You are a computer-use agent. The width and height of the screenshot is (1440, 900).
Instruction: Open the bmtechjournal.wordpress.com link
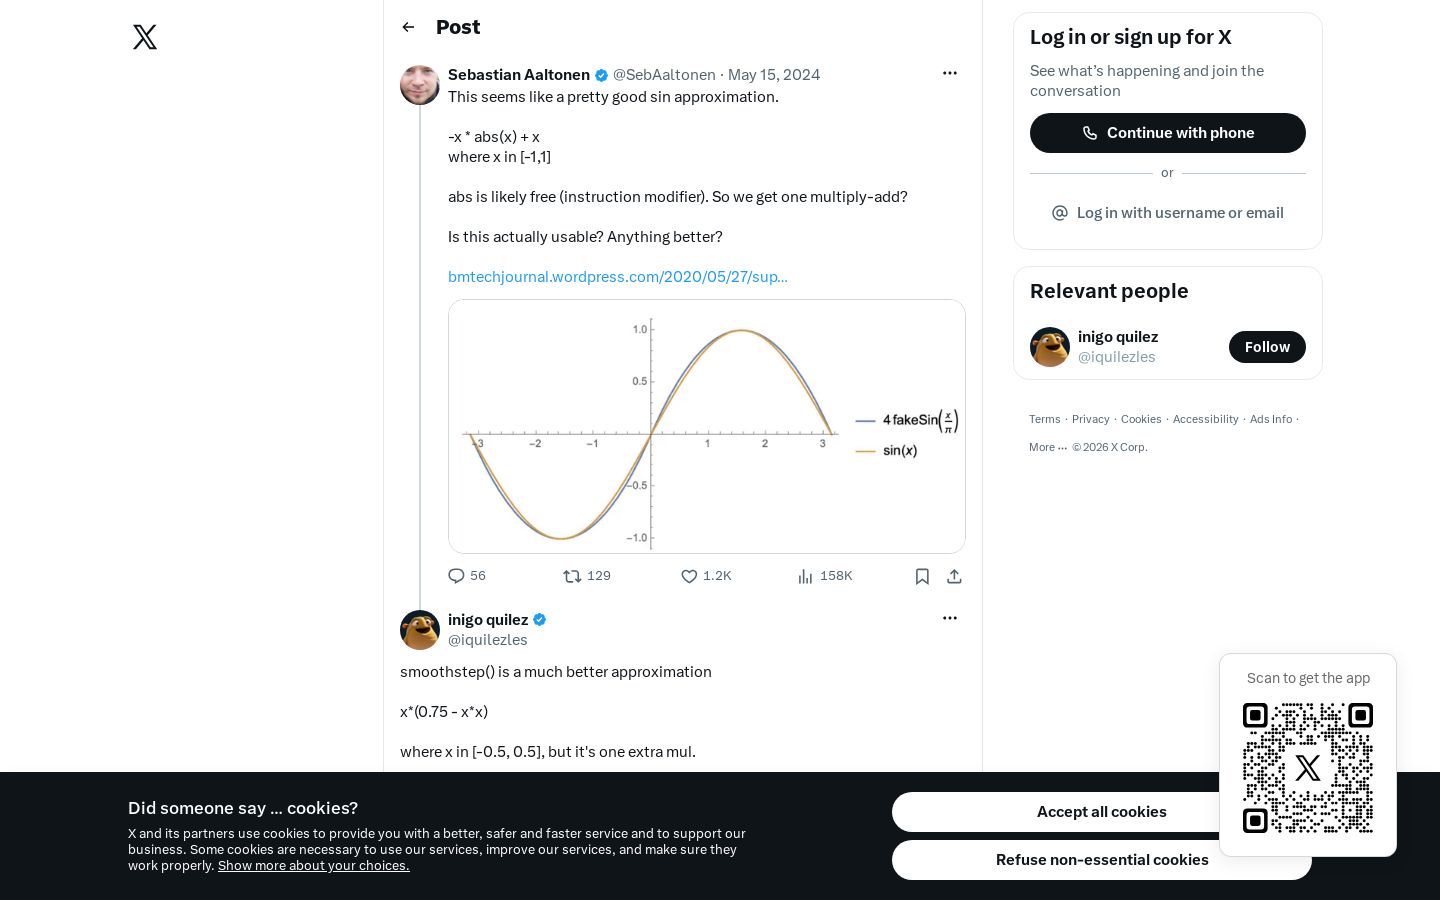click(x=618, y=277)
